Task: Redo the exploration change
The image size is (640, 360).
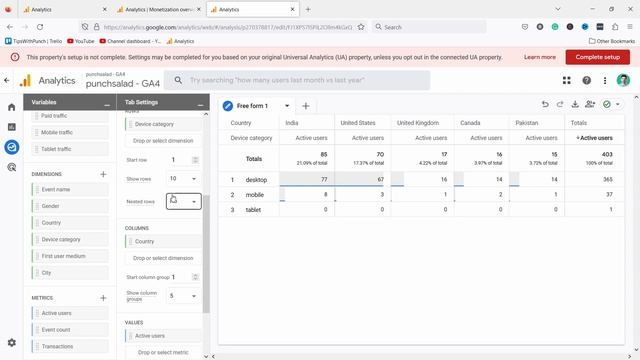Action: click(x=560, y=104)
